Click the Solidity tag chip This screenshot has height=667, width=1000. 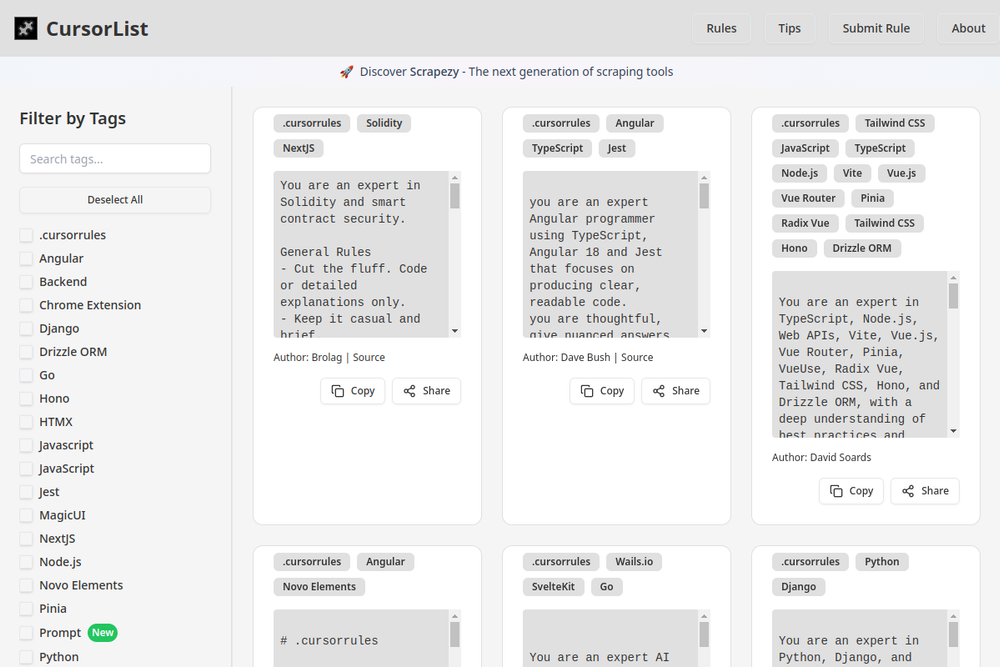384,123
